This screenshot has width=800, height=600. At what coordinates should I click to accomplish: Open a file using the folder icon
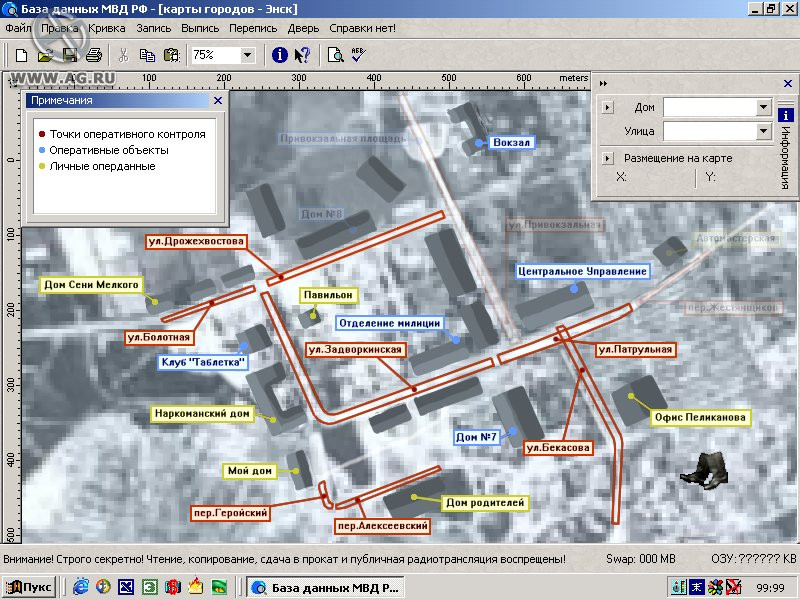pyautogui.click(x=45, y=55)
